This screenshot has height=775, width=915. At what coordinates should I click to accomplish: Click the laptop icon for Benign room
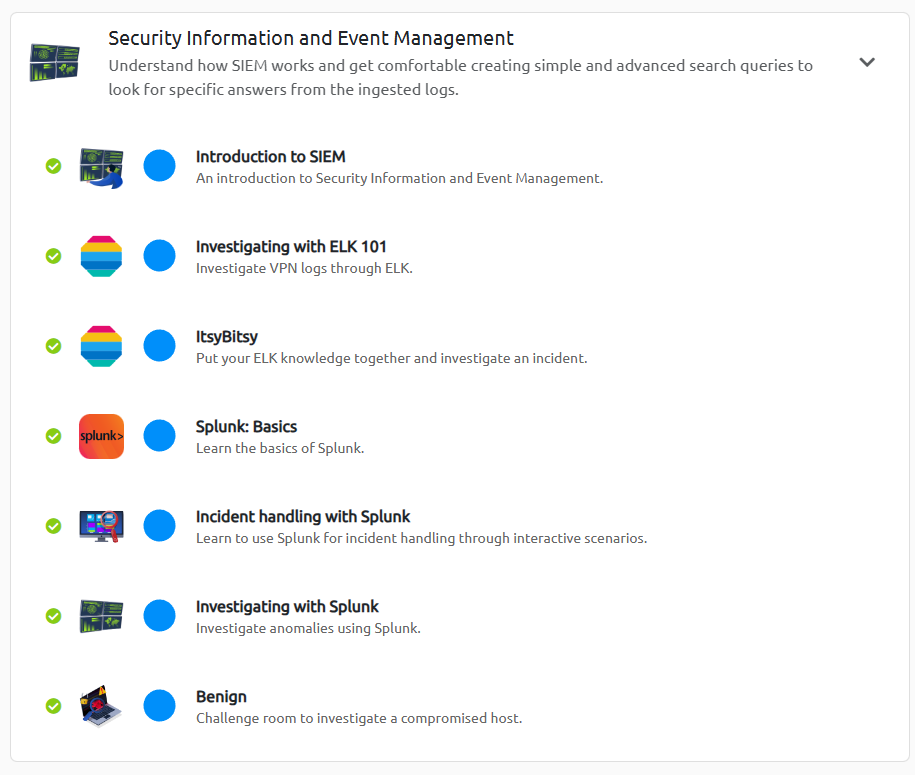[x=102, y=706]
